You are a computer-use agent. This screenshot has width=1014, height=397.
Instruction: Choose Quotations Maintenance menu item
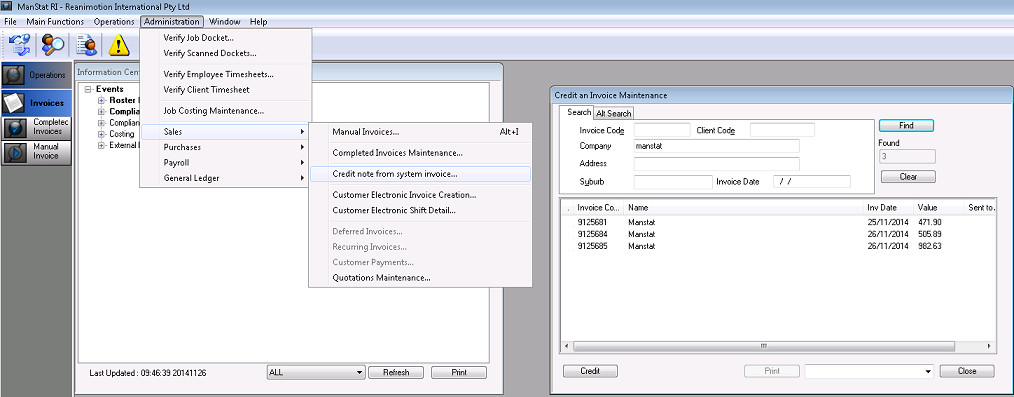(x=420, y=279)
